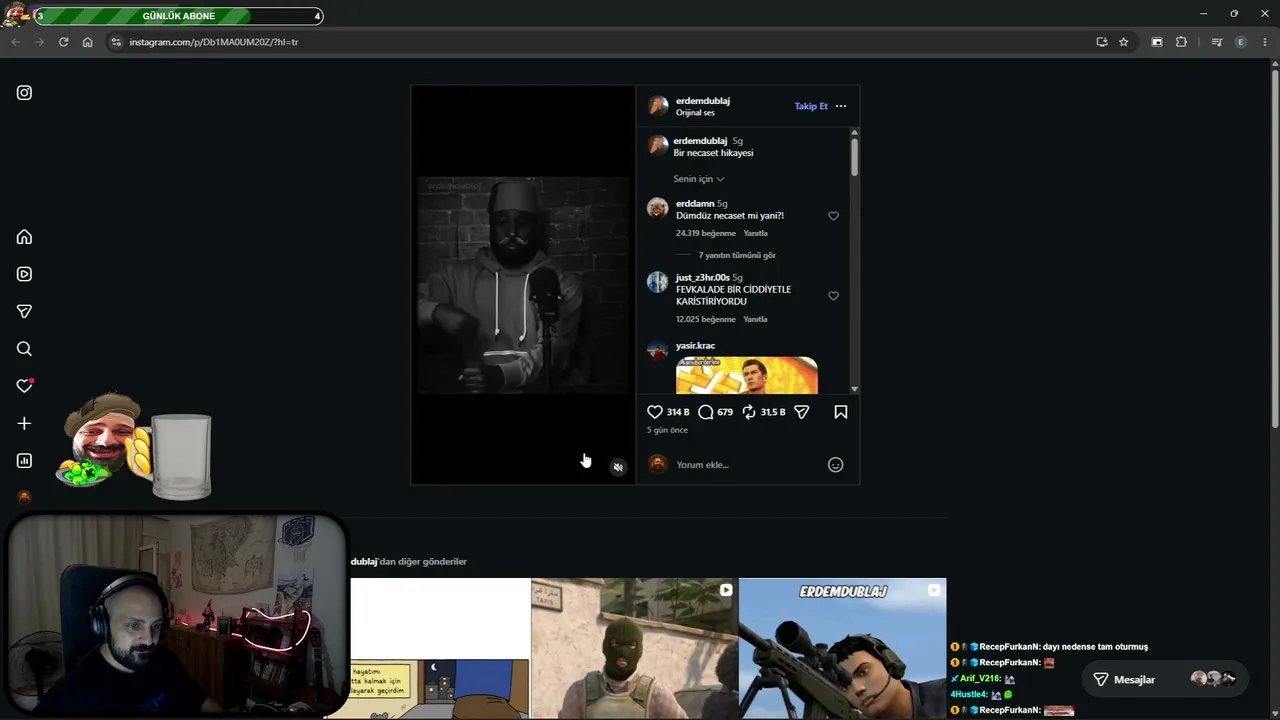Click the comments panel scrollbar thumb
1280x720 pixels.
click(854, 157)
